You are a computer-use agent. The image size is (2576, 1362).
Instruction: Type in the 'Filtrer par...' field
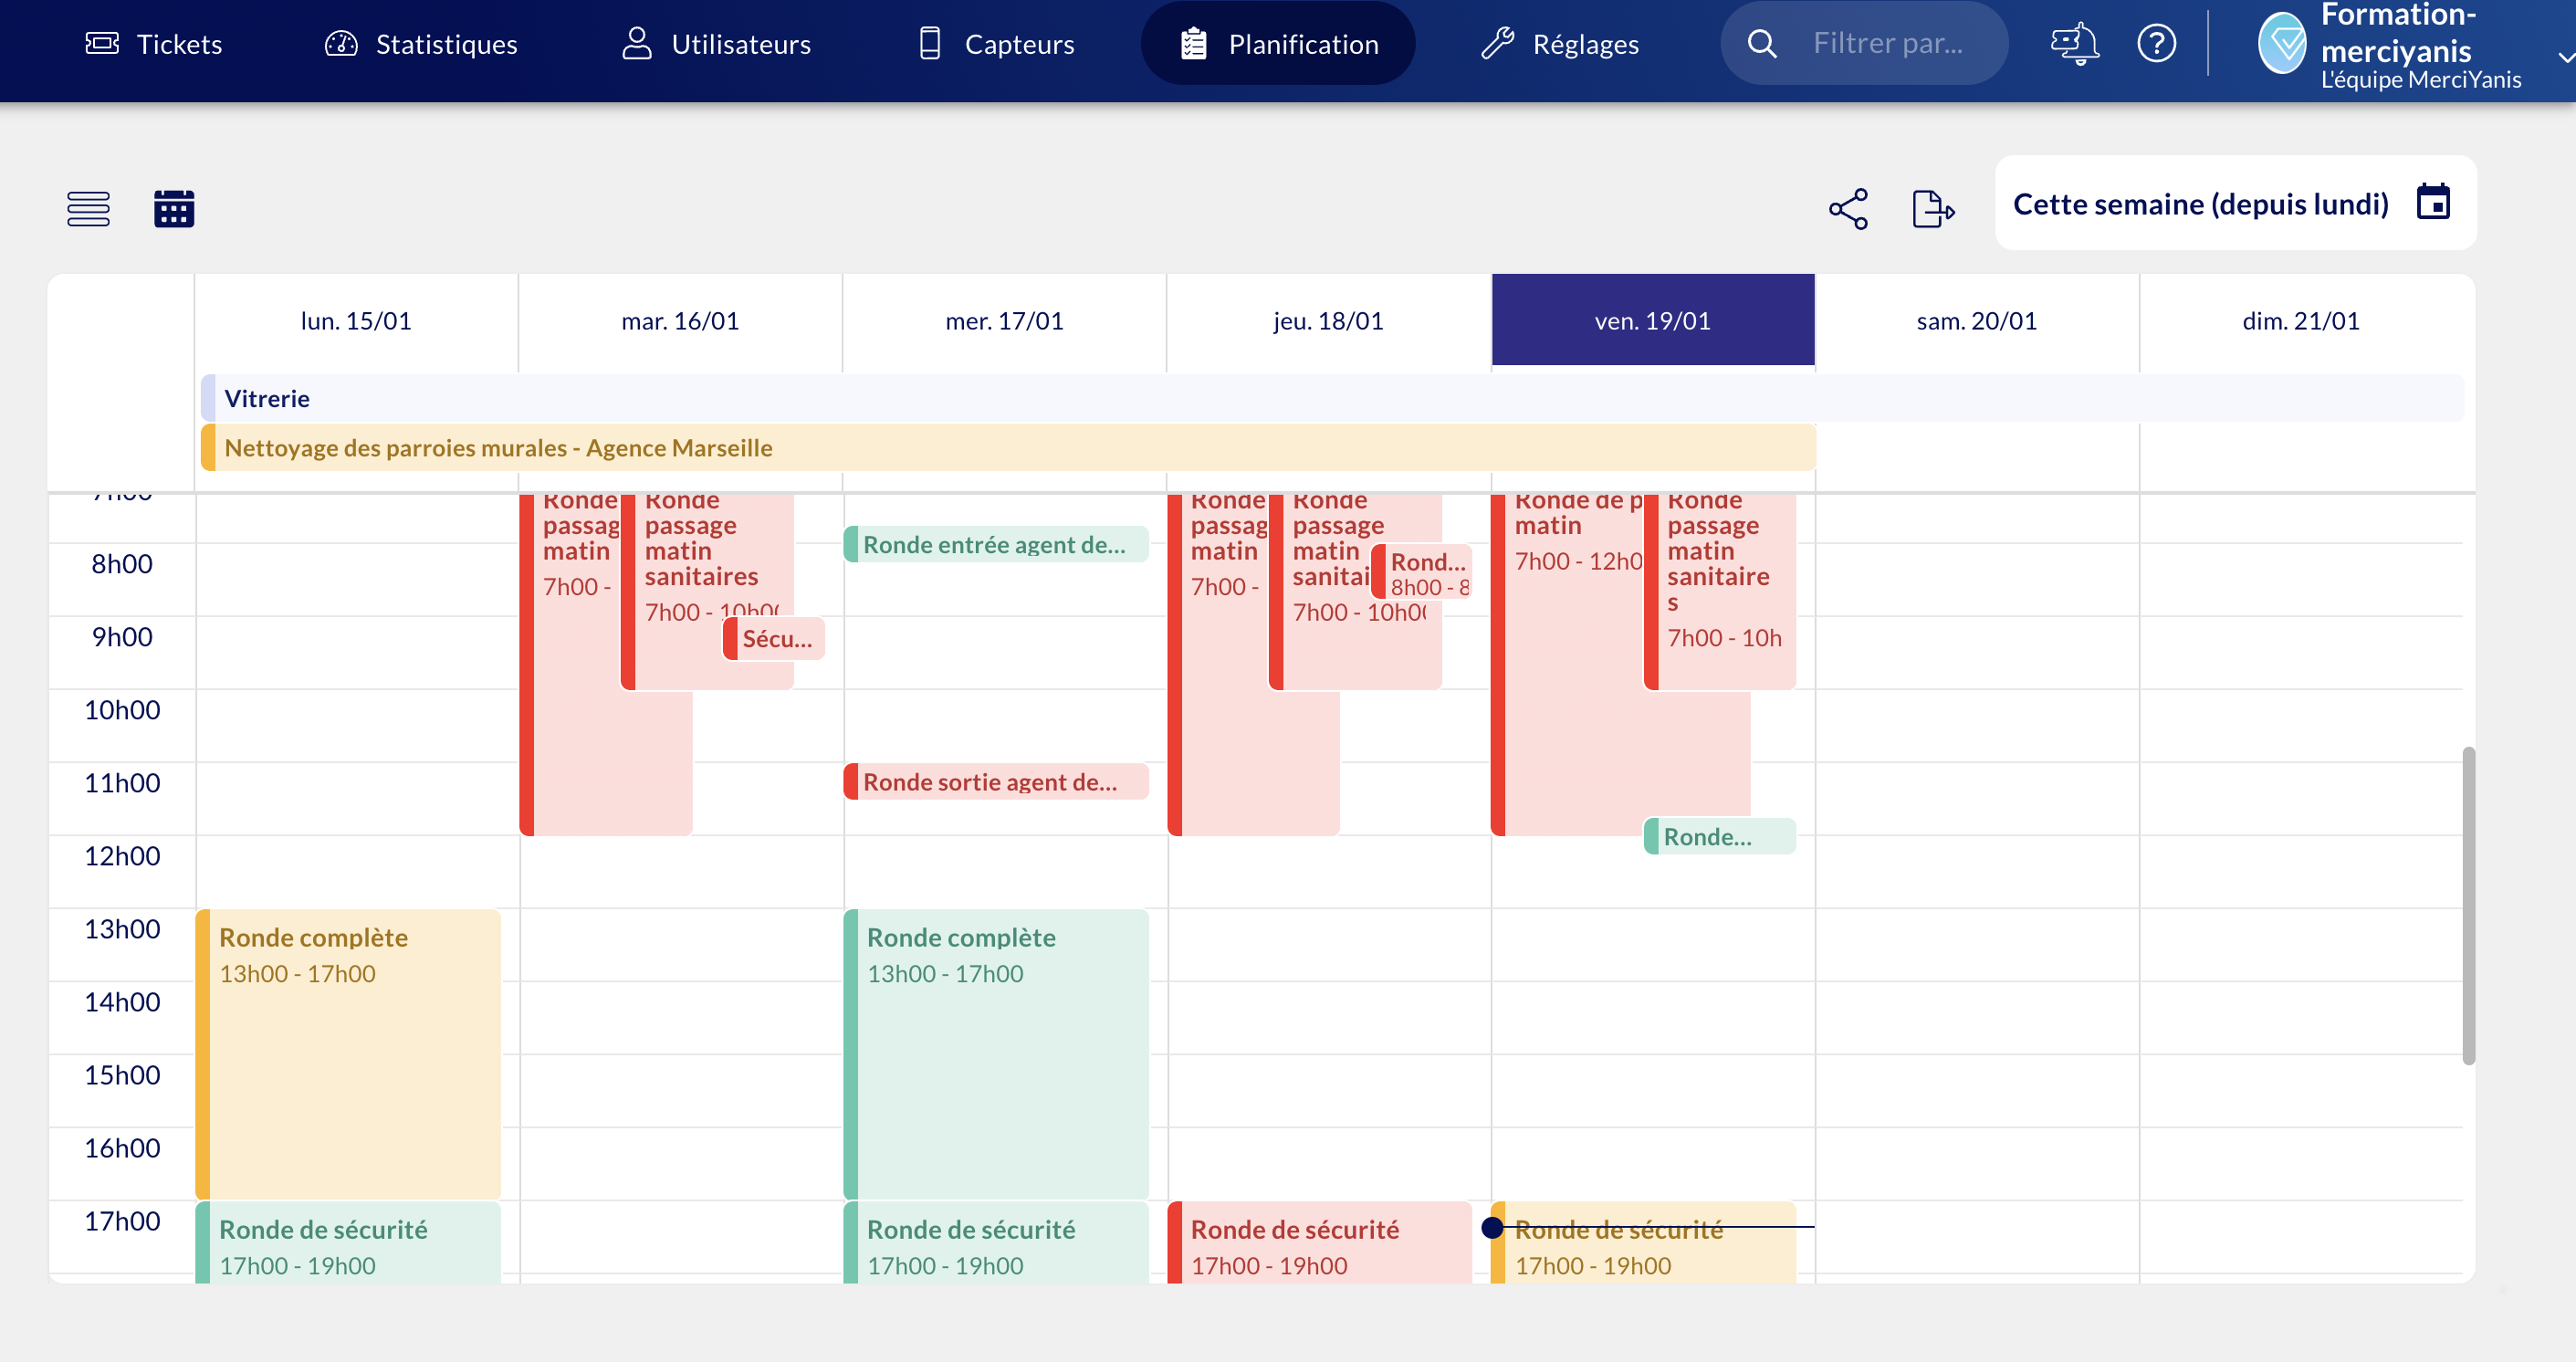pos(1888,44)
